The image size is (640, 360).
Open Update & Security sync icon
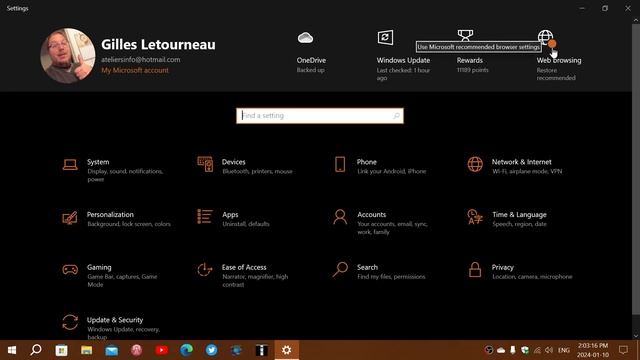70,322
